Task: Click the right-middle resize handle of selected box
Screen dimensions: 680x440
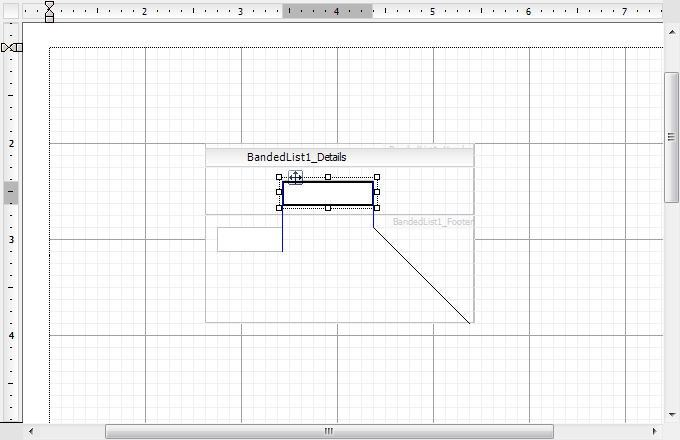Action: coord(377,192)
